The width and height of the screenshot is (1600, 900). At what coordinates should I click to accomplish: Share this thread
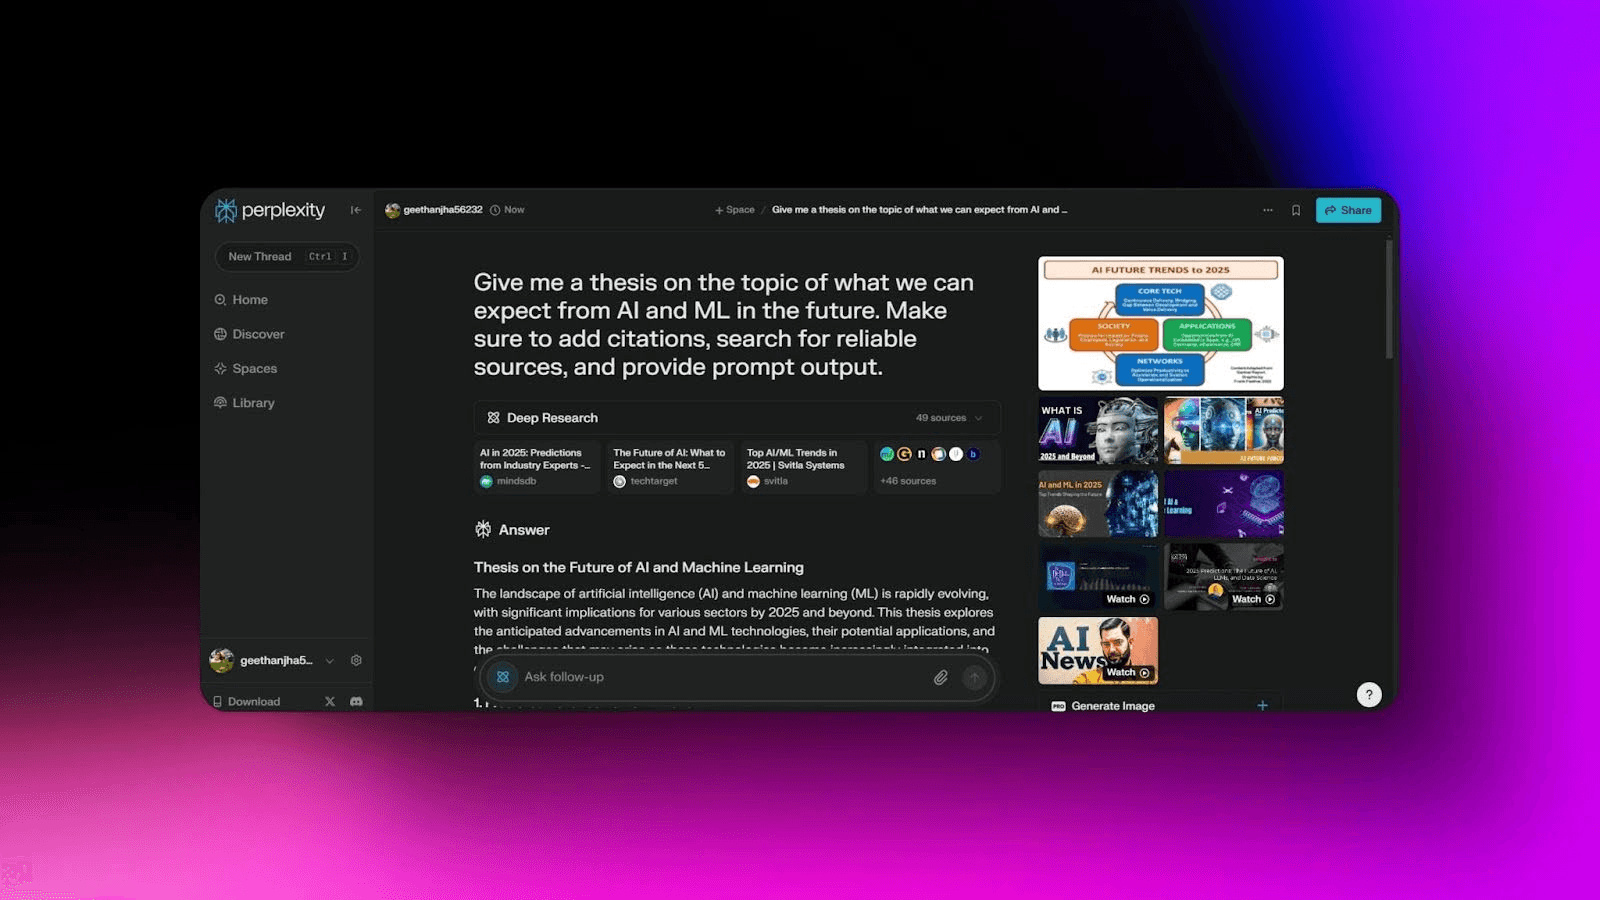click(x=1348, y=210)
